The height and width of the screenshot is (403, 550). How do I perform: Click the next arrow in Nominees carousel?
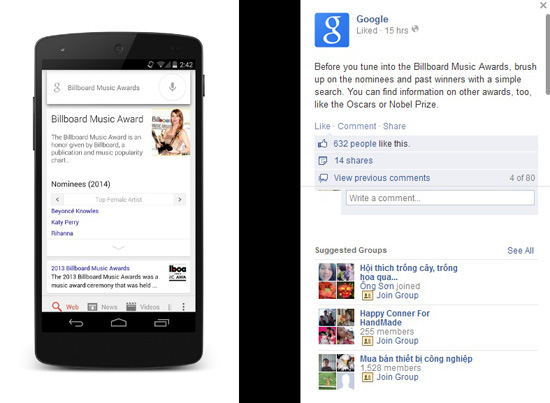point(180,200)
